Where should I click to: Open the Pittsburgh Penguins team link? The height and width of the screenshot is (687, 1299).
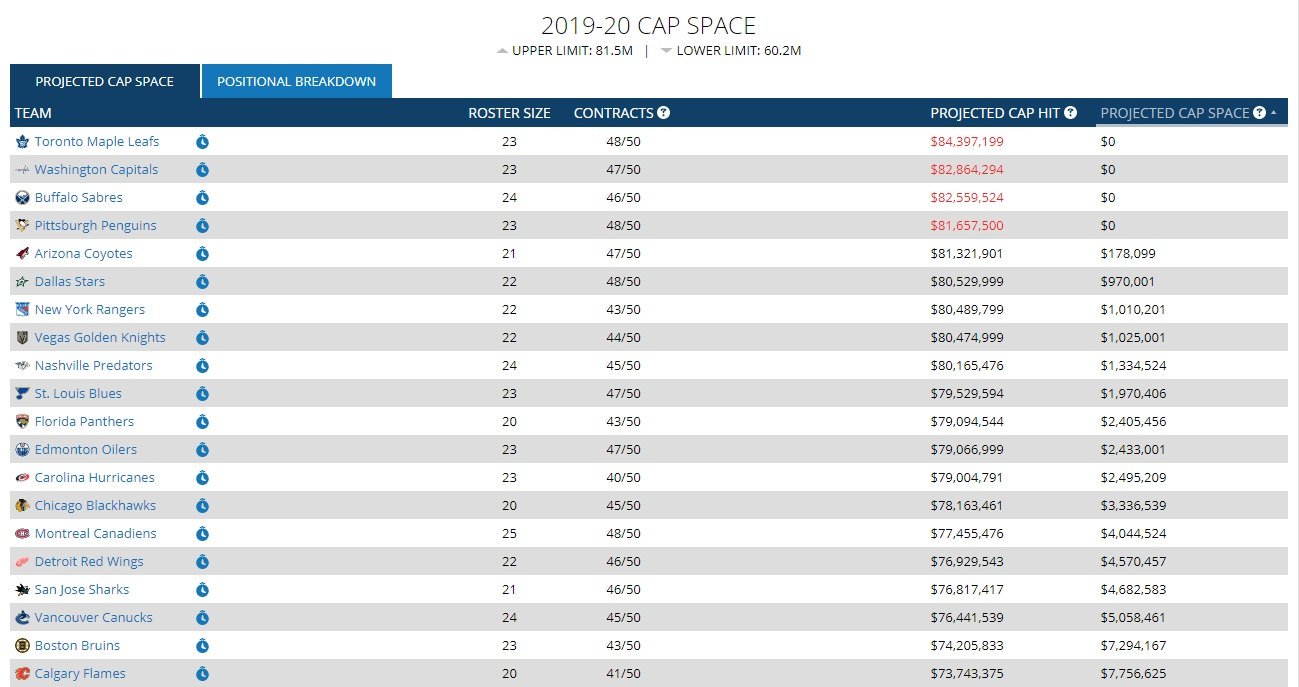(96, 226)
